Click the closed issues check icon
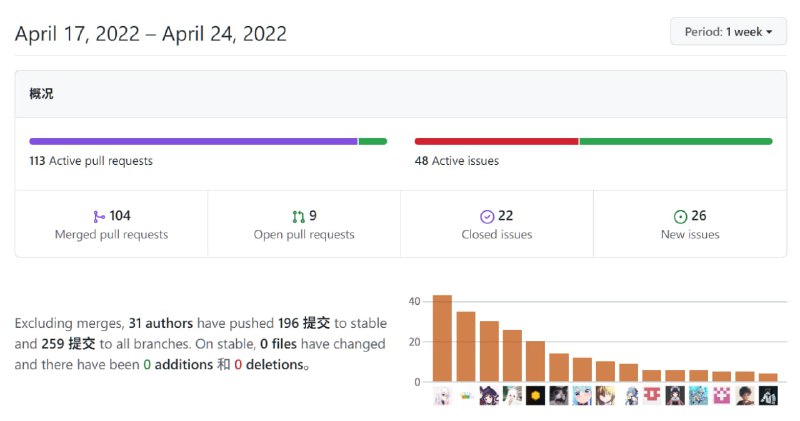Image resolution: width=800 pixels, height=421 pixels. point(487,216)
